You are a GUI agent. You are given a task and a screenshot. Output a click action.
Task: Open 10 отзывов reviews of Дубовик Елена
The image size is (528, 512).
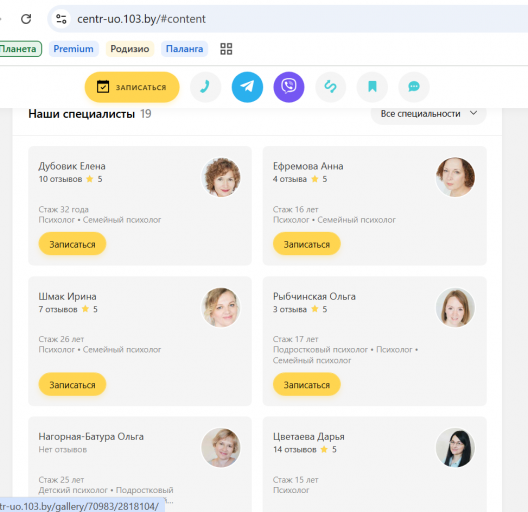click(x=60, y=179)
